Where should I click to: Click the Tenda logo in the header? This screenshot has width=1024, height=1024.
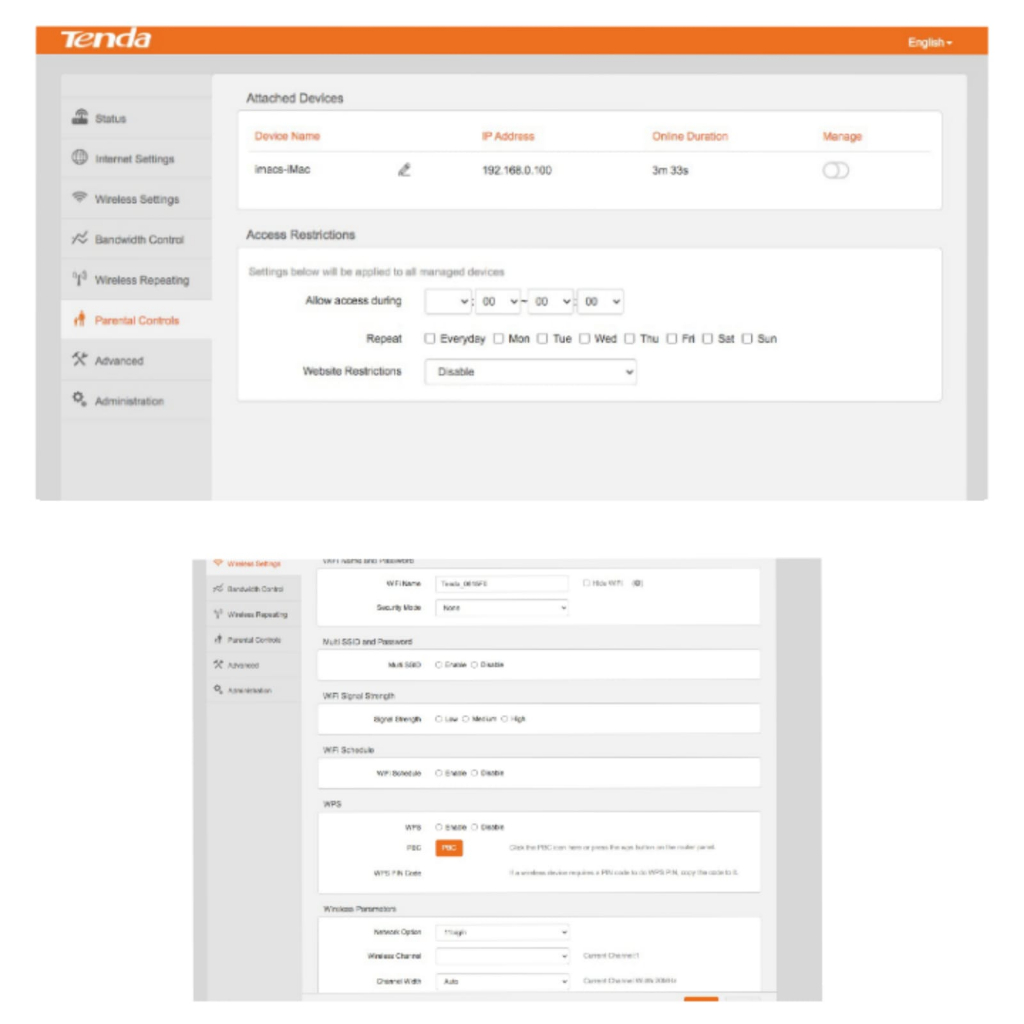tap(106, 40)
